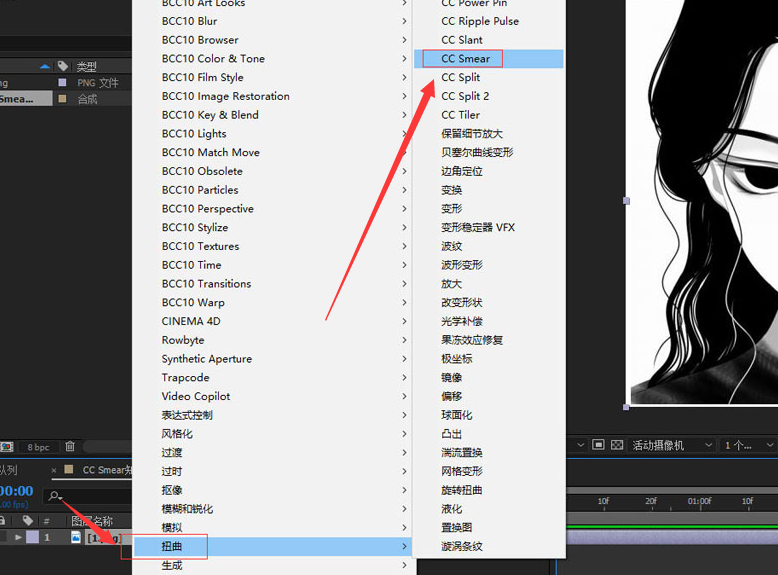
Task: Expand layer 1 properties triangle
Action: click(x=18, y=537)
